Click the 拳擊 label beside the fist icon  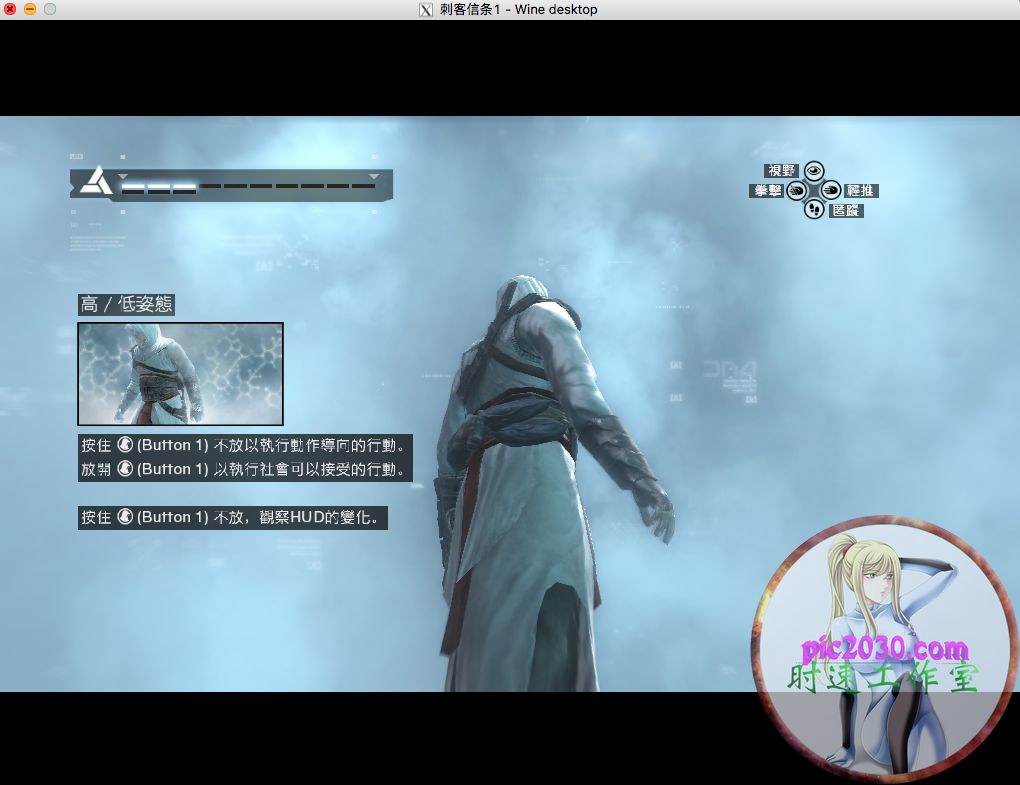click(766, 191)
